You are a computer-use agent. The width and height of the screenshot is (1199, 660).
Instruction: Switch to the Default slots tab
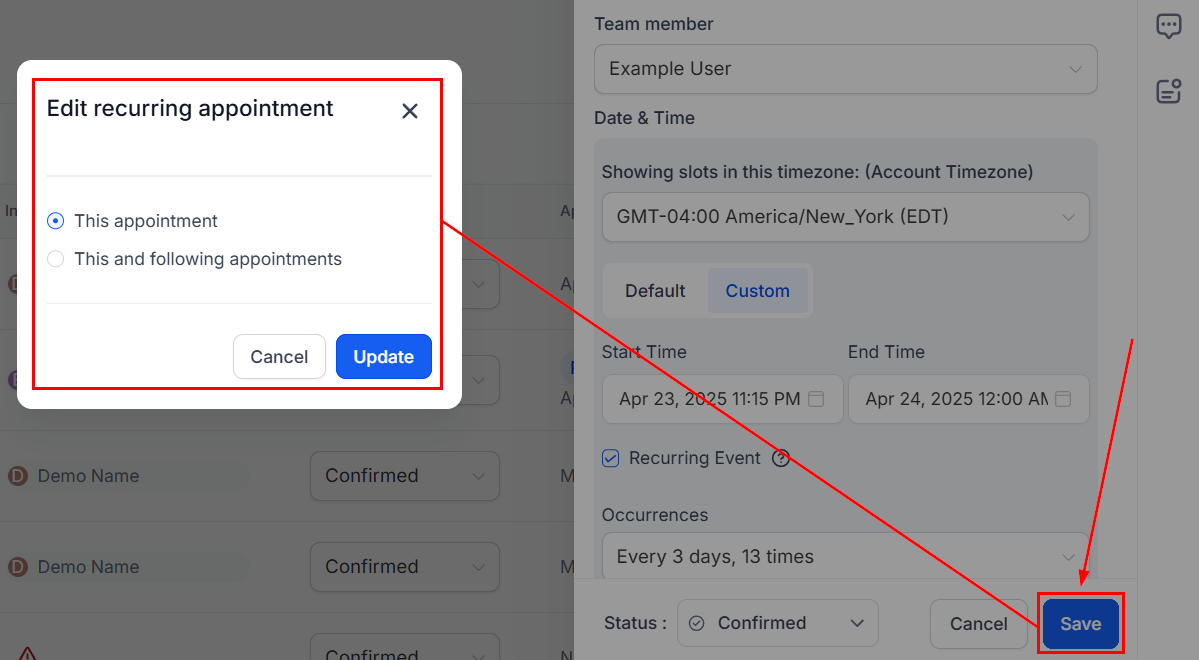point(655,291)
